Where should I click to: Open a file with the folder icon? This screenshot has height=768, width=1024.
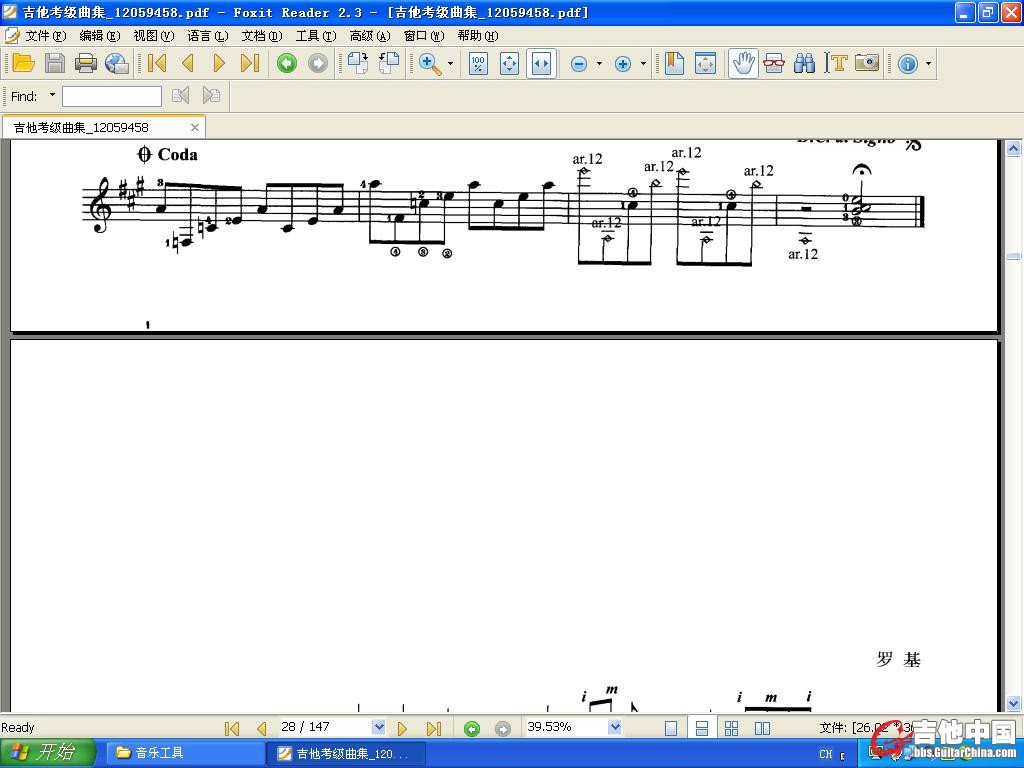coord(24,63)
